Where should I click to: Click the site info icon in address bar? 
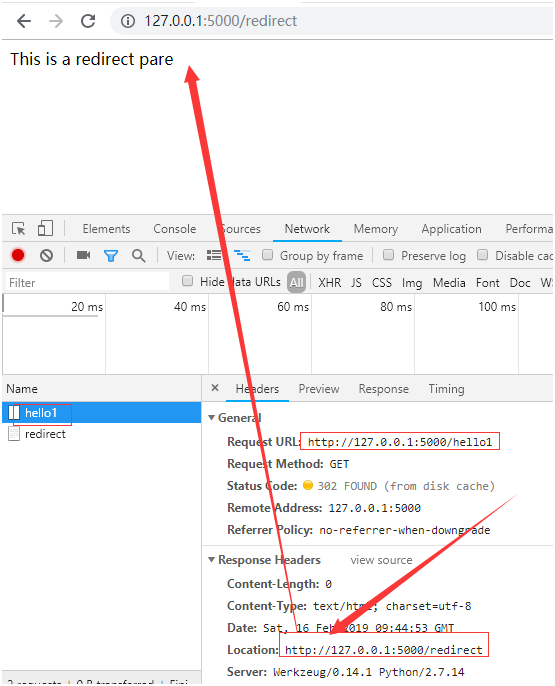[x=128, y=21]
